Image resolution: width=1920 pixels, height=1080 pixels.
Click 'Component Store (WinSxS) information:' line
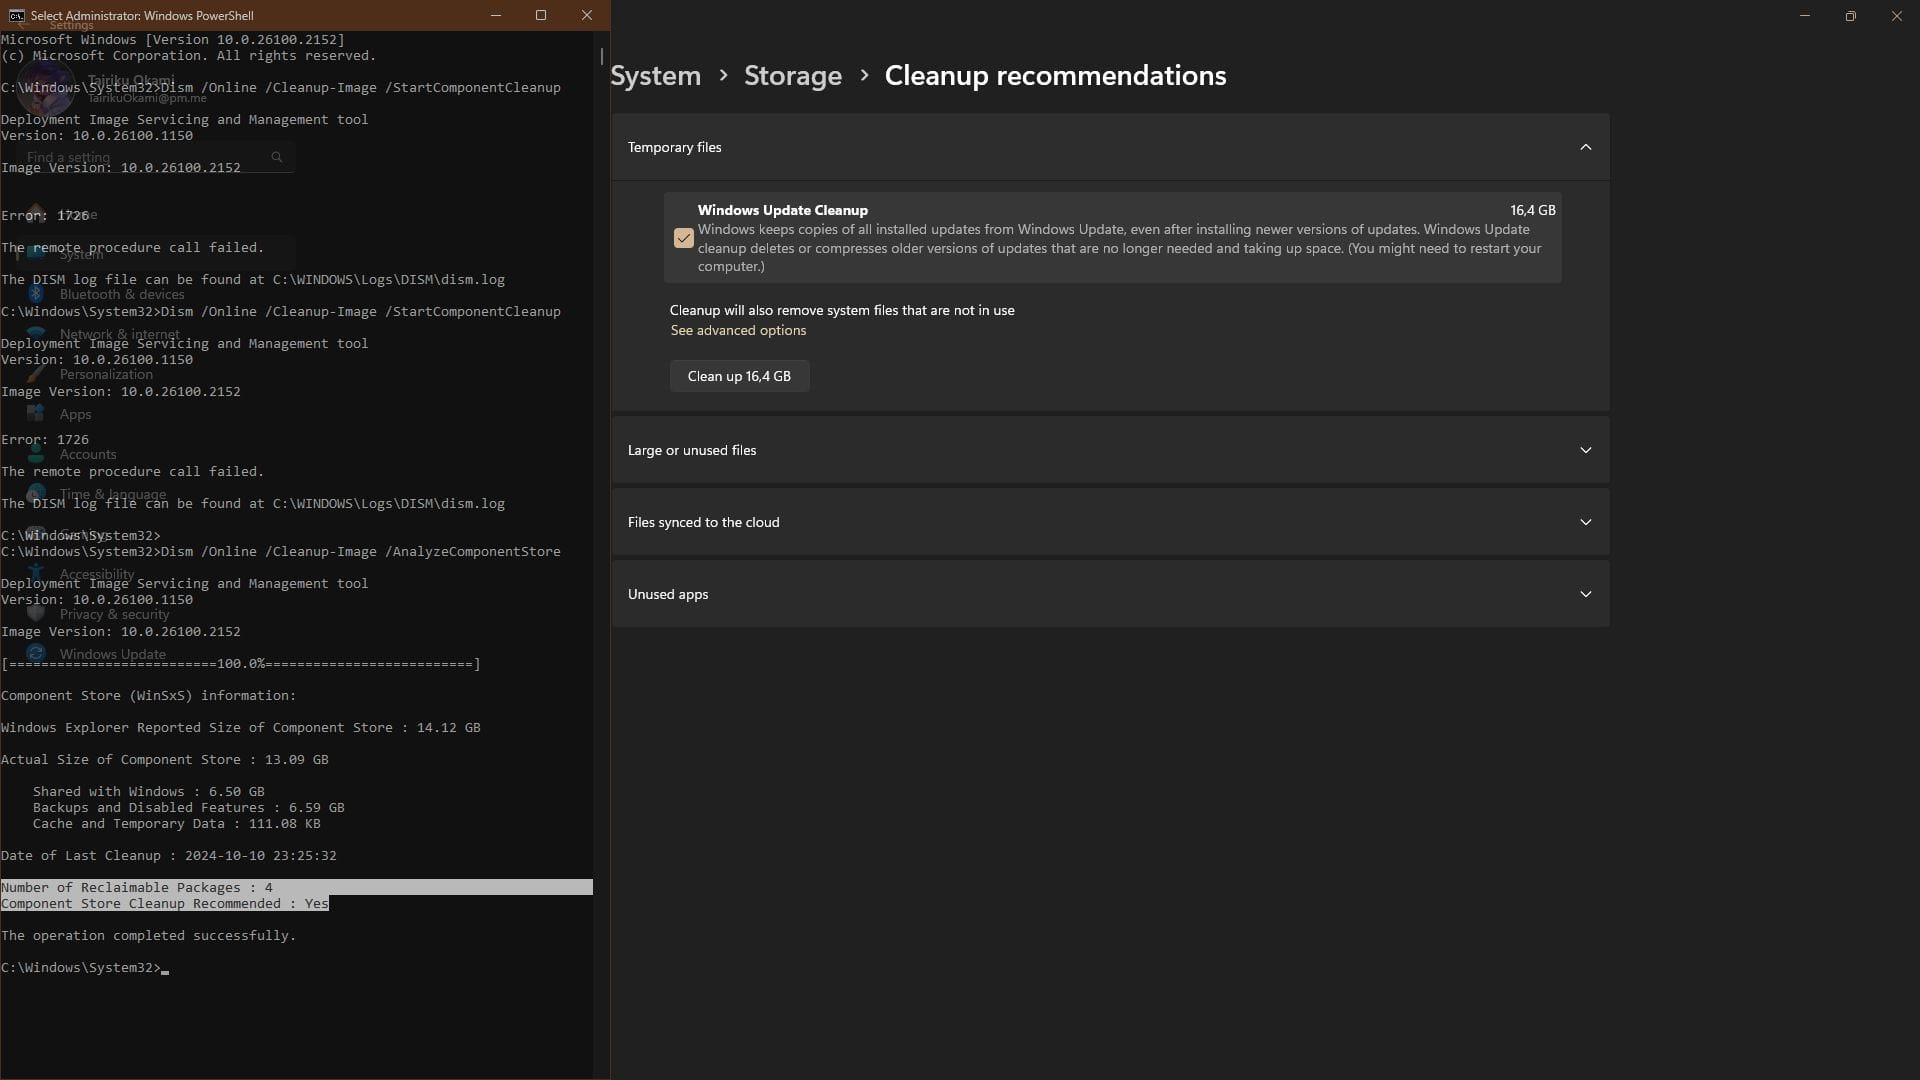click(x=149, y=696)
